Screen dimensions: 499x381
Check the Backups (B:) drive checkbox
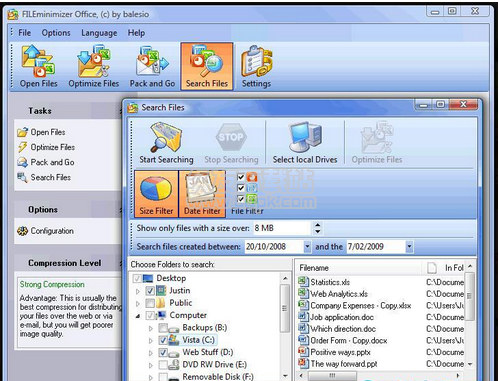(x=163, y=328)
